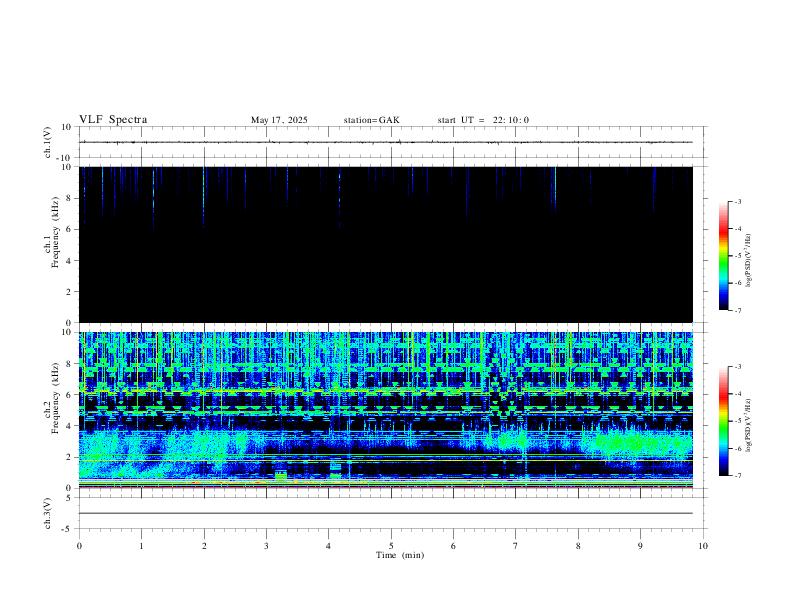The image size is (792, 612).
Task: Click the time axis tick label "9"
Action: coord(640,546)
